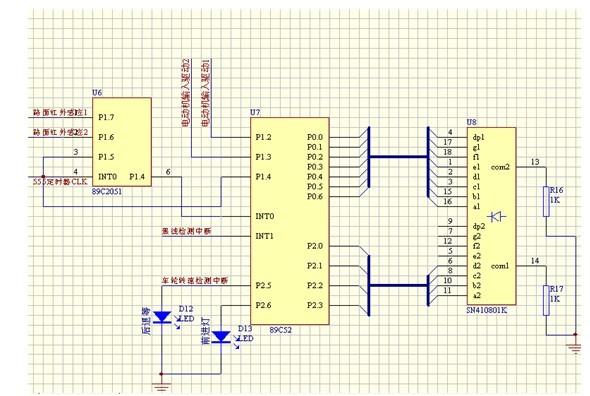This screenshot has width=590, height=396.
Task: Select the D12 LED diode symbol
Action: click(x=163, y=317)
